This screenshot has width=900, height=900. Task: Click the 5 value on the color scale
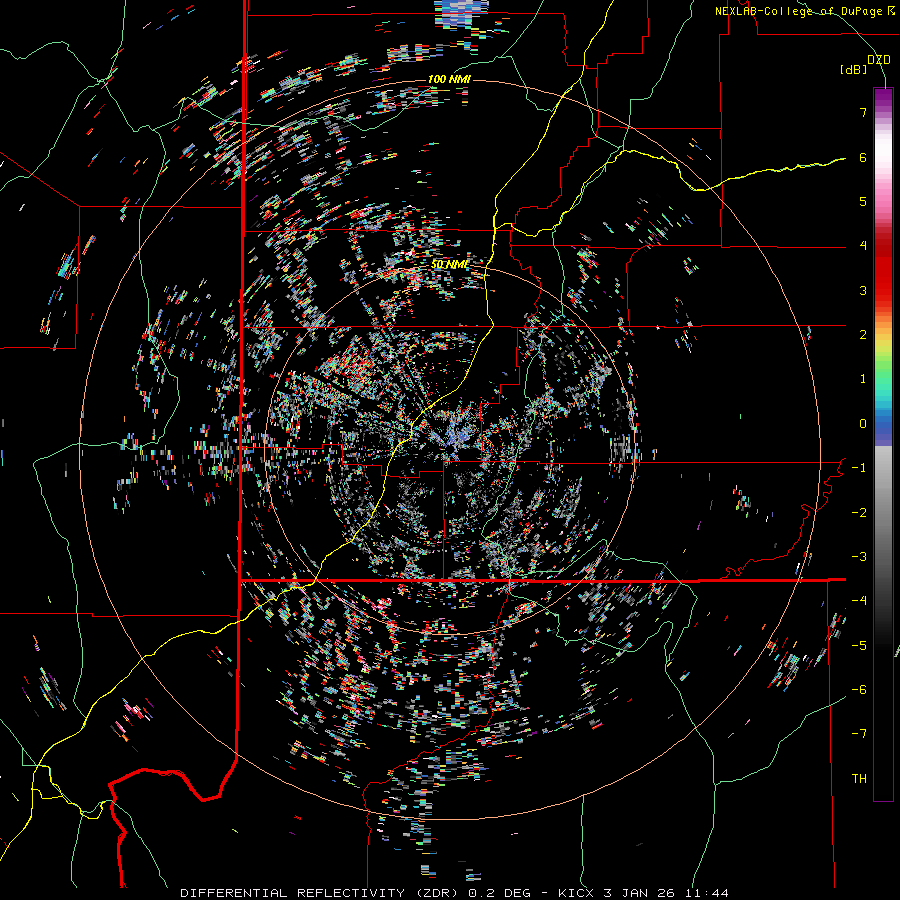tap(863, 201)
